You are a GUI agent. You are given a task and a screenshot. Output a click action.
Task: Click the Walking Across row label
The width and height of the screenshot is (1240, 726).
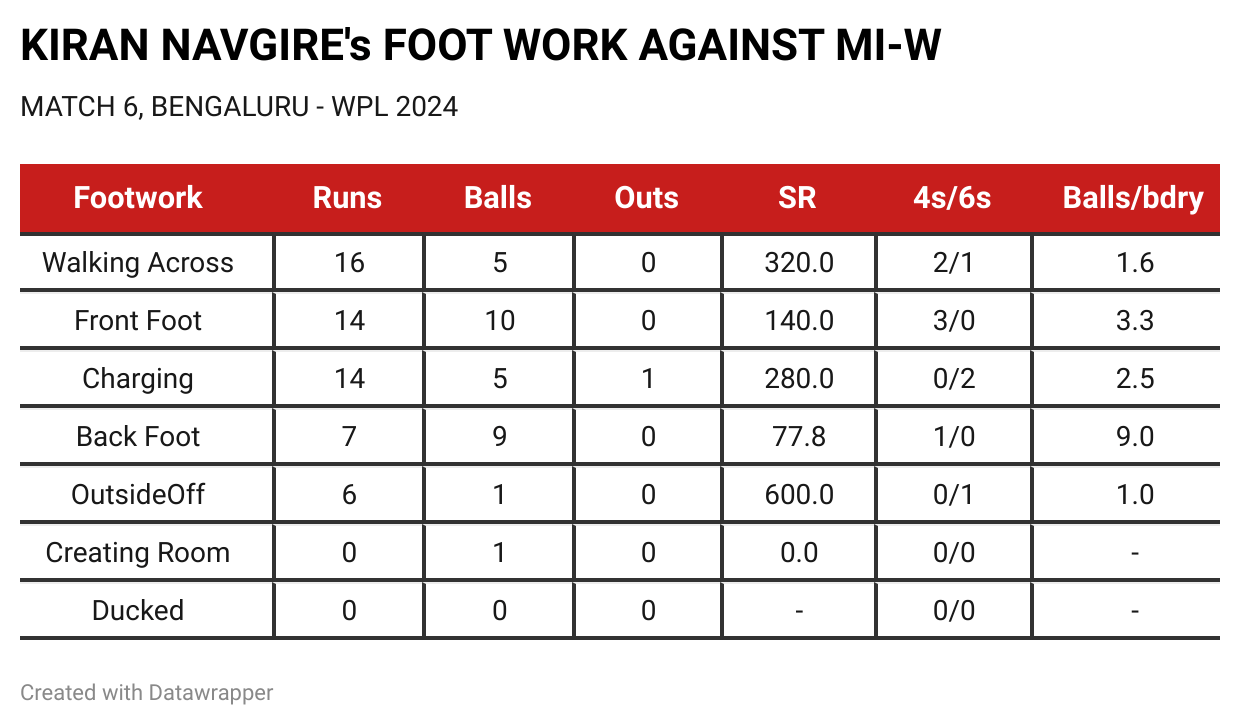pyautogui.click(x=138, y=263)
